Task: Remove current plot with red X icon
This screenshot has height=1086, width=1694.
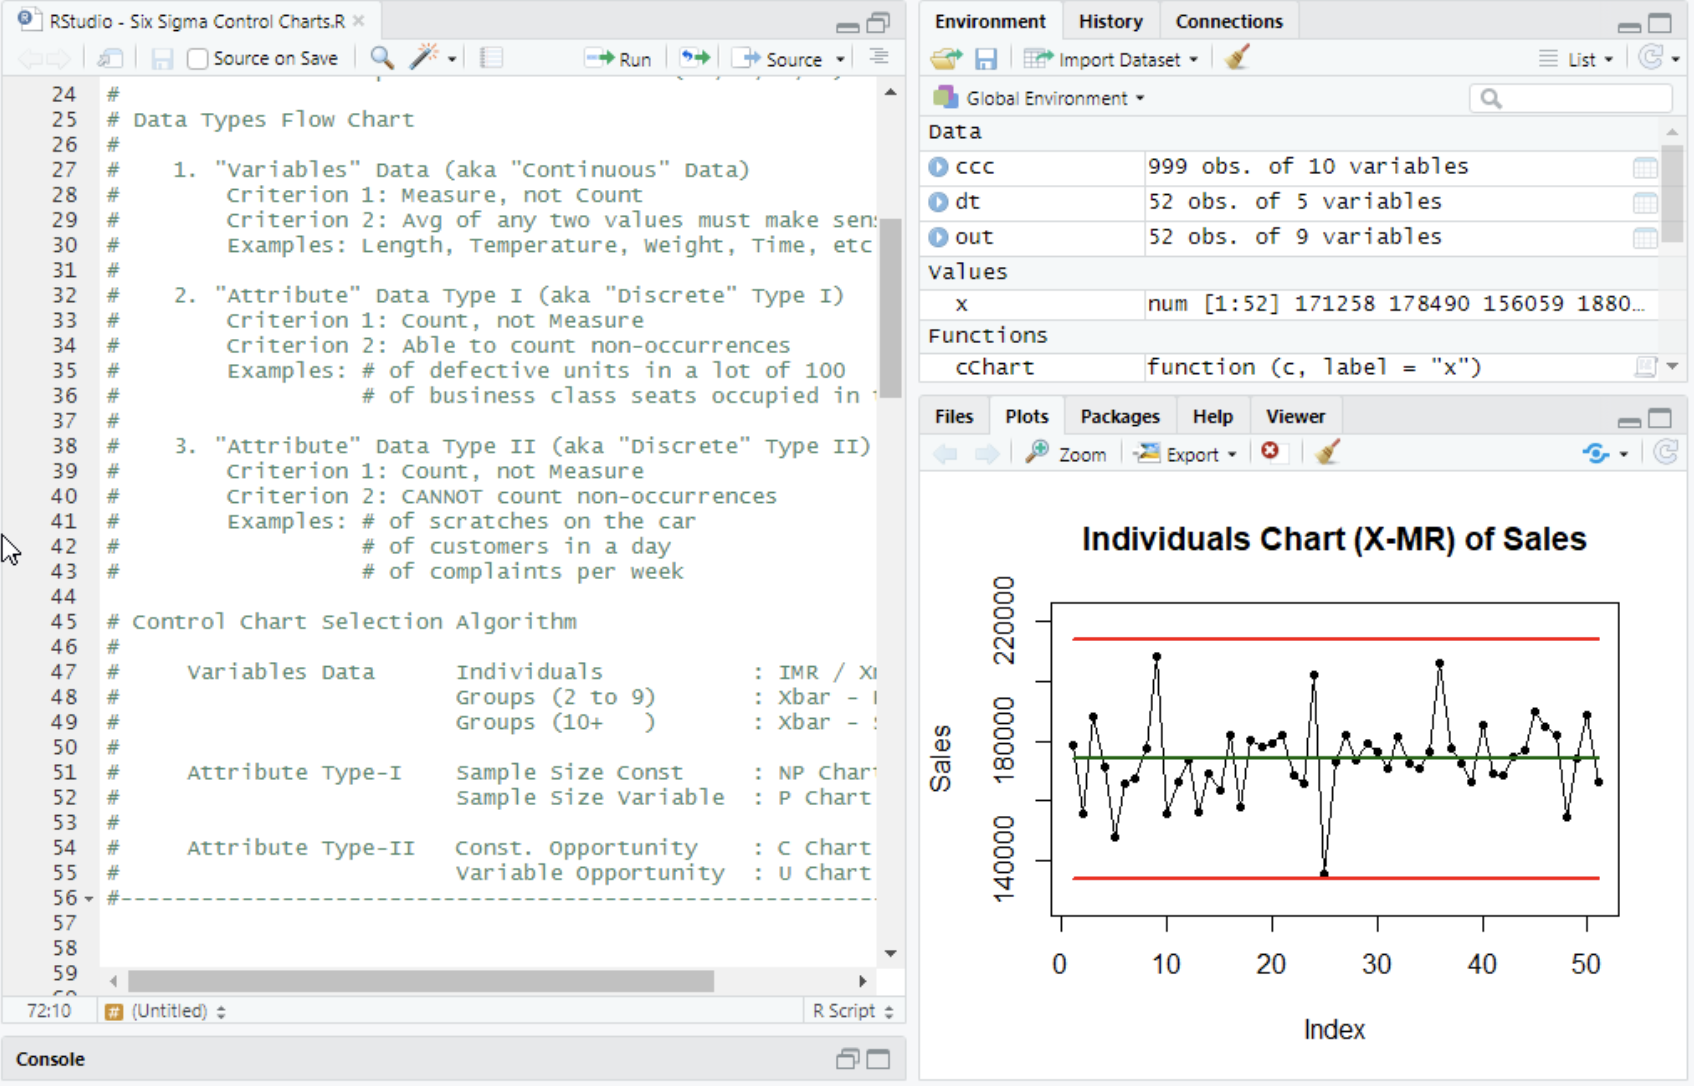Action: pos(1270,452)
